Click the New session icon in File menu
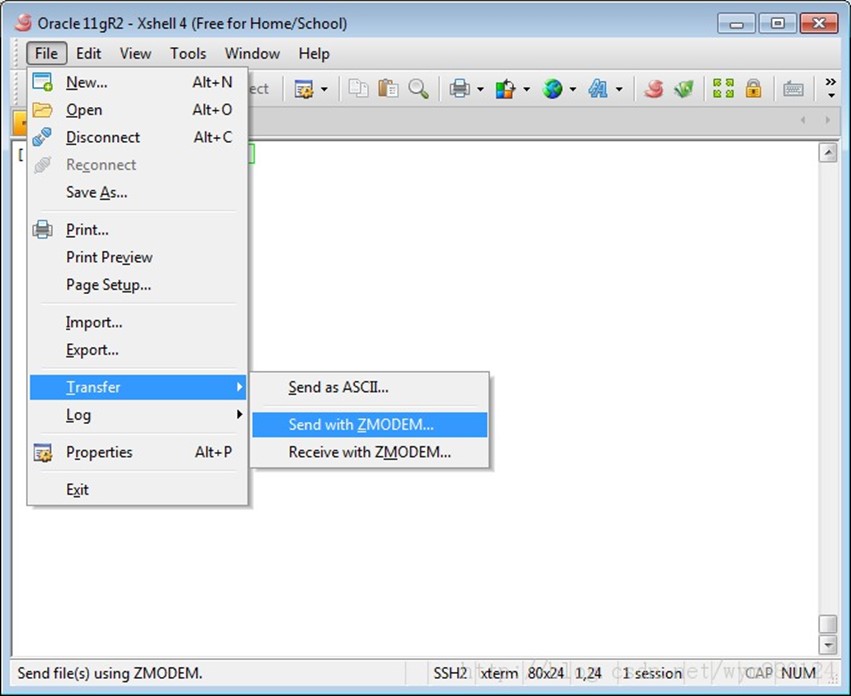 (42, 82)
